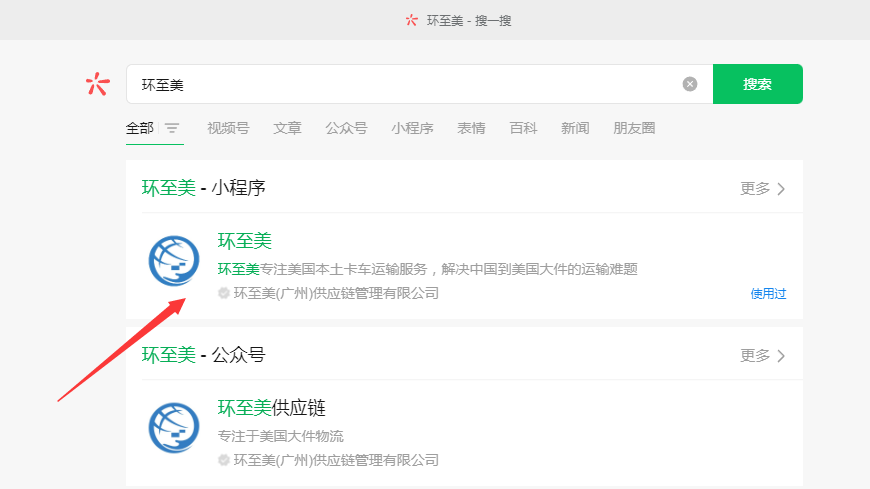This screenshot has height=489, width=870.
Task: Switch to the 视频号 tab
Action: [228, 128]
